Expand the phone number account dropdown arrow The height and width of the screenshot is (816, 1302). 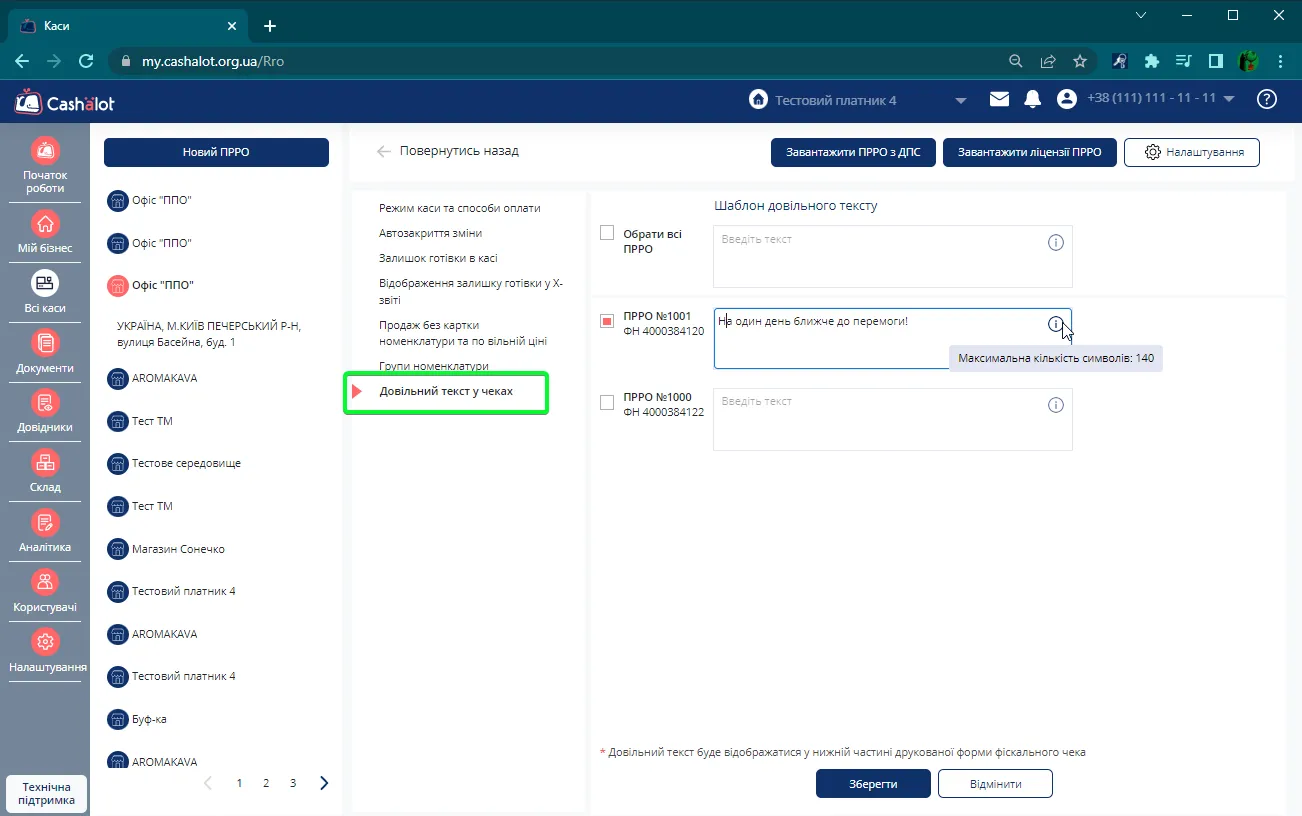pos(1229,99)
